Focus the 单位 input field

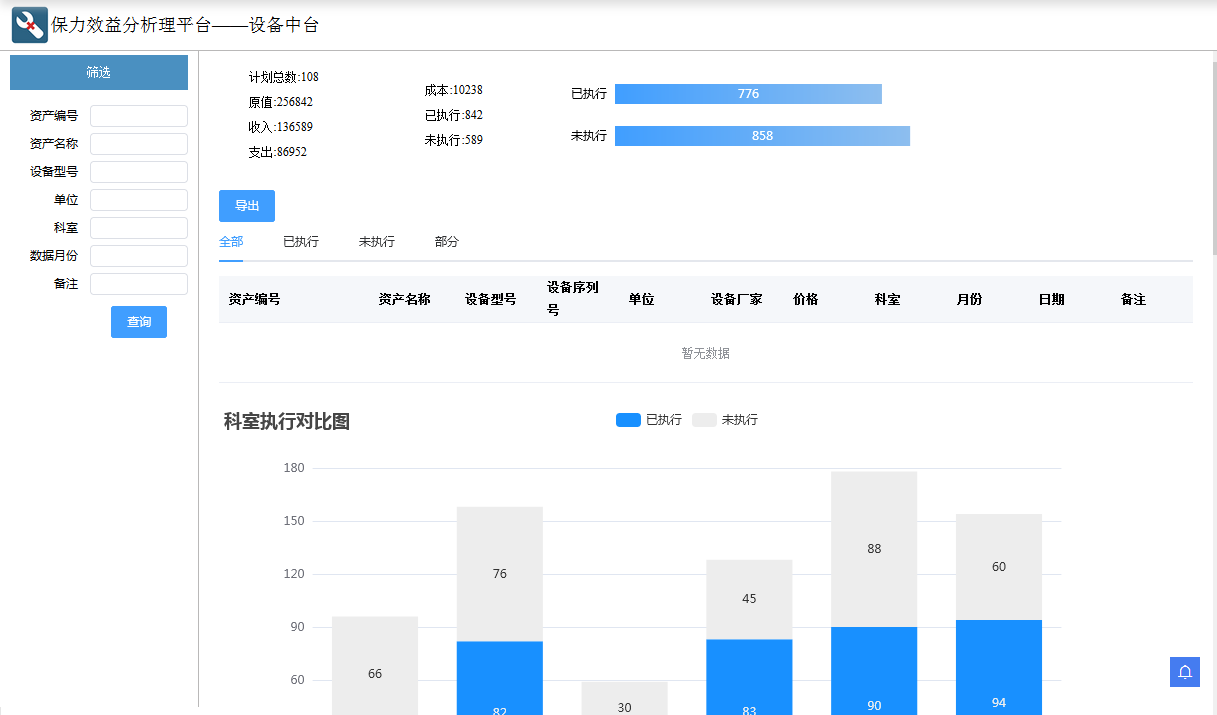pyautogui.click(x=139, y=200)
